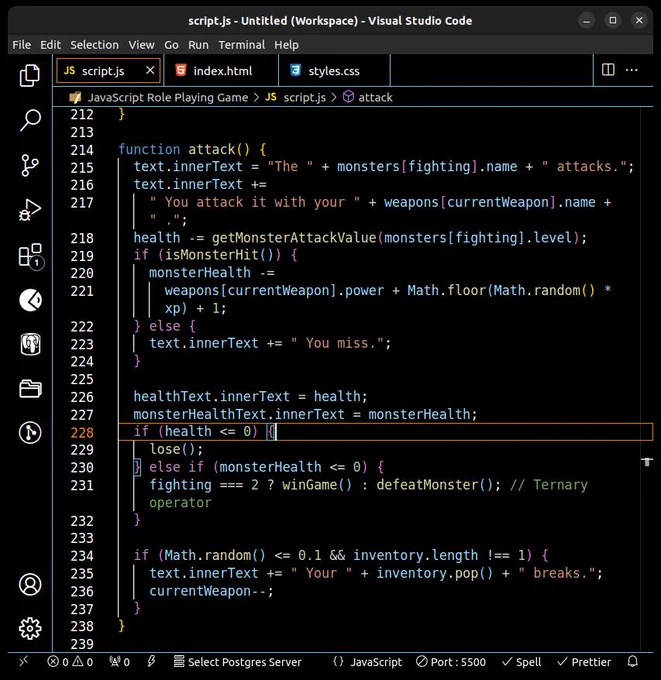Open the Accounts icon
The height and width of the screenshot is (680, 661).
tap(30, 584)
